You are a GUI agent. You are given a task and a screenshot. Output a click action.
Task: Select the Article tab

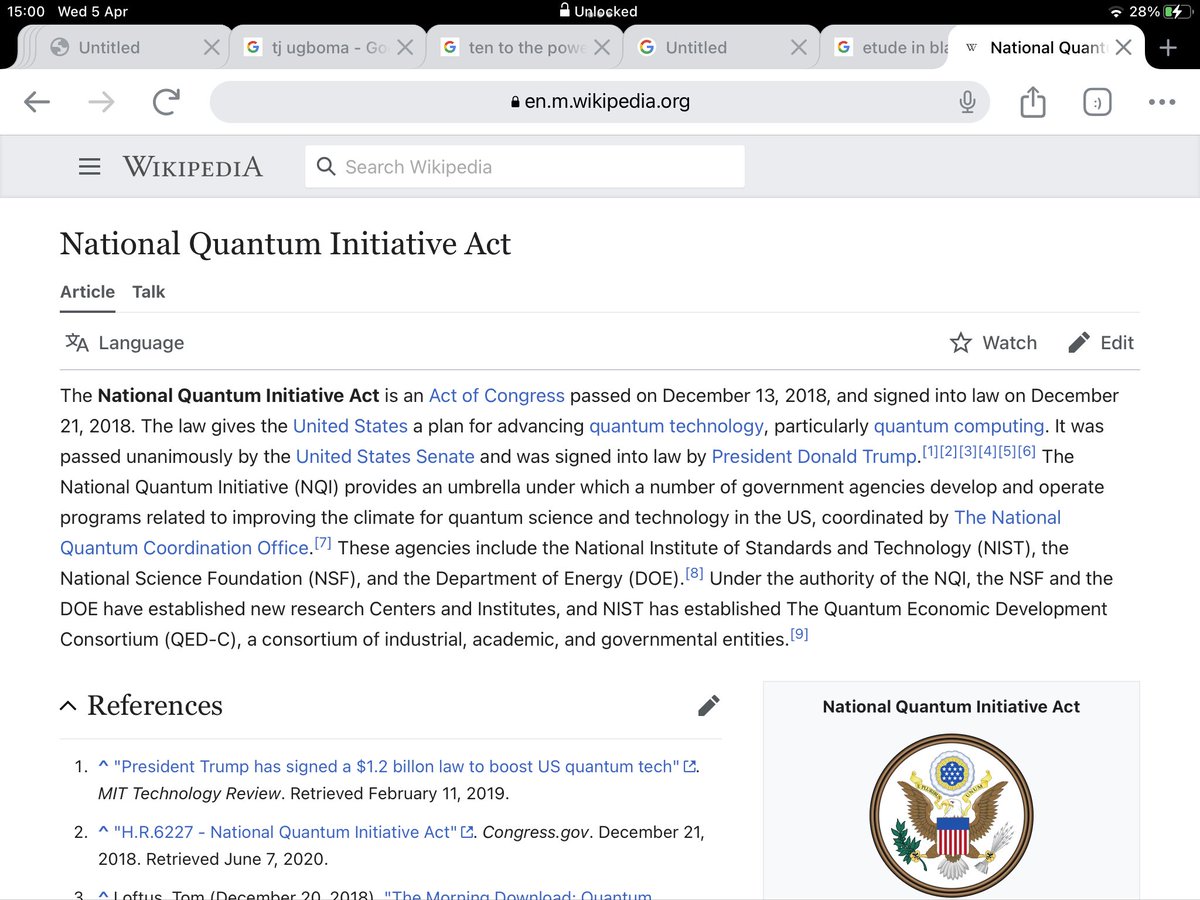(87, 292)
